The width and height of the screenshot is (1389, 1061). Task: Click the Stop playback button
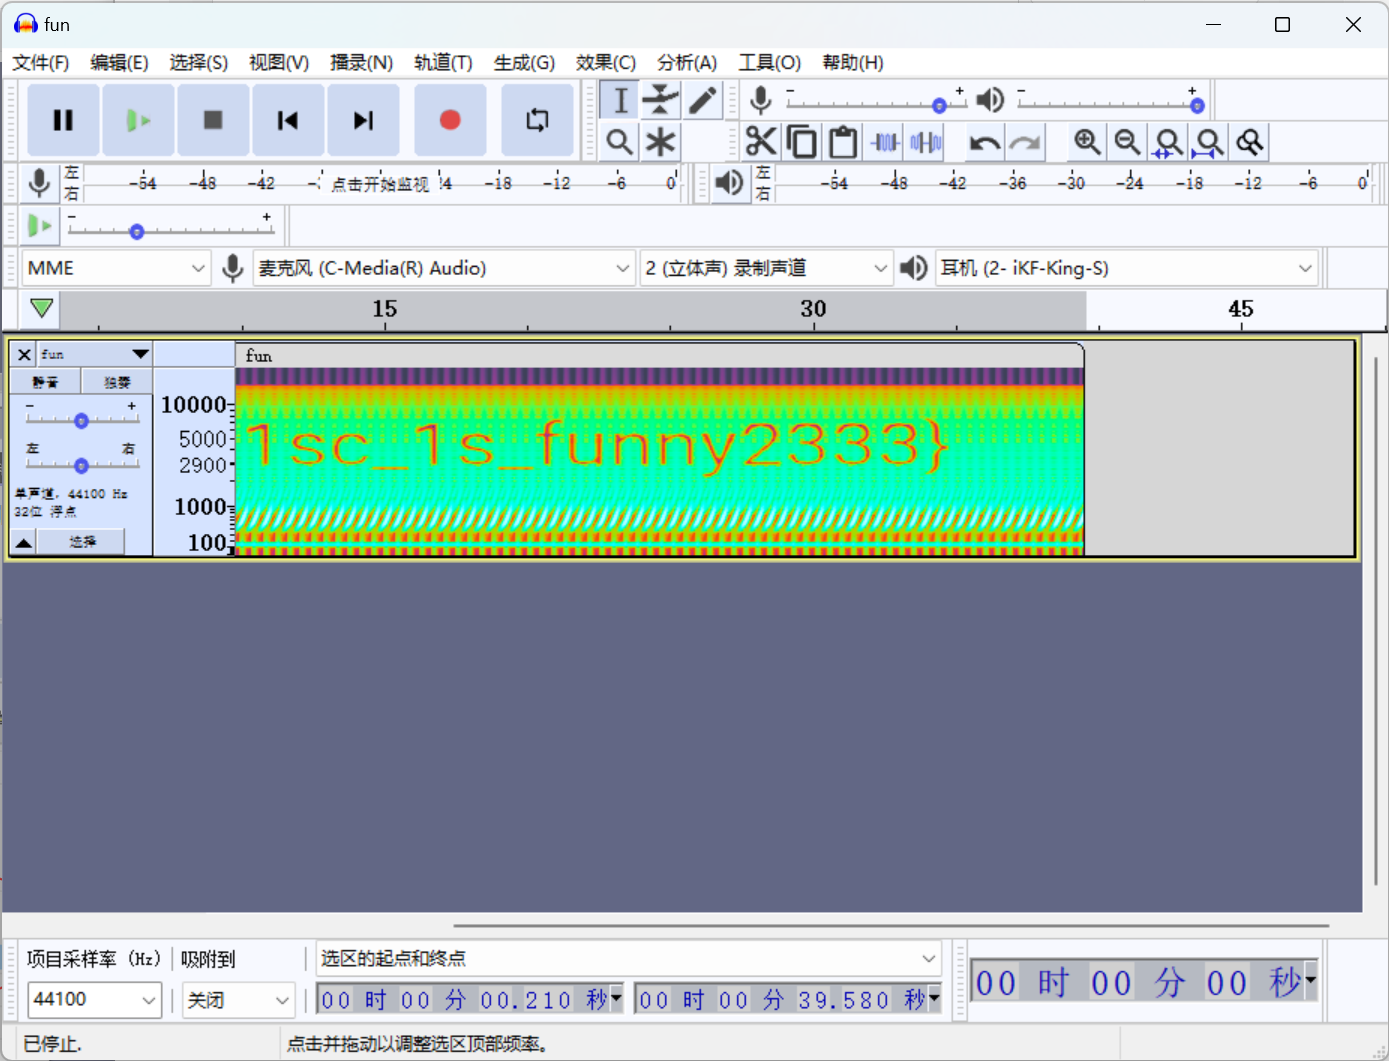pos(213,120)
